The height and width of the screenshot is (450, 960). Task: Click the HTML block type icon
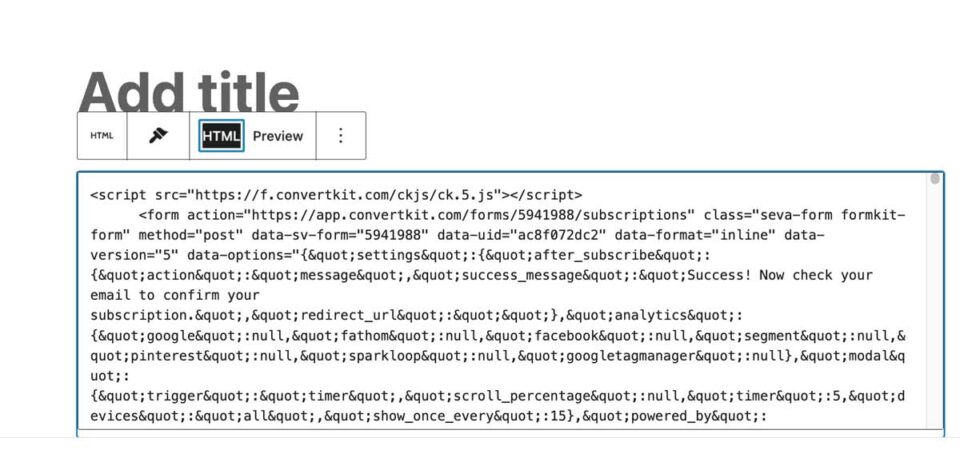click(x=102, y=136)
